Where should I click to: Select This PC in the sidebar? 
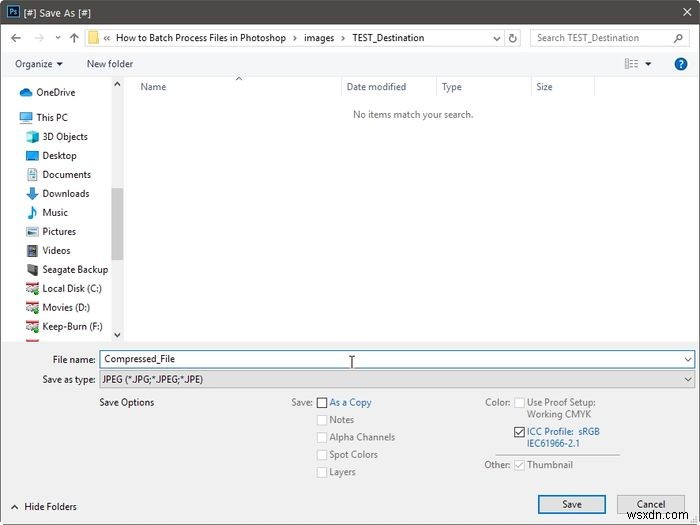(x=44, y=117)
